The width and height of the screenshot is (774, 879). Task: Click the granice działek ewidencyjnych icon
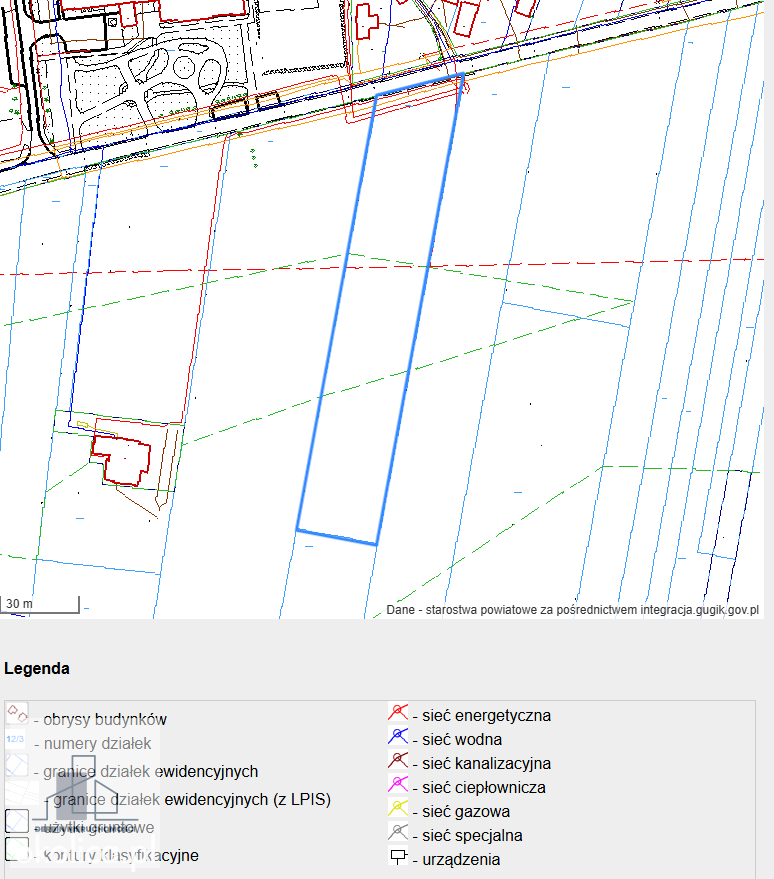17,766
